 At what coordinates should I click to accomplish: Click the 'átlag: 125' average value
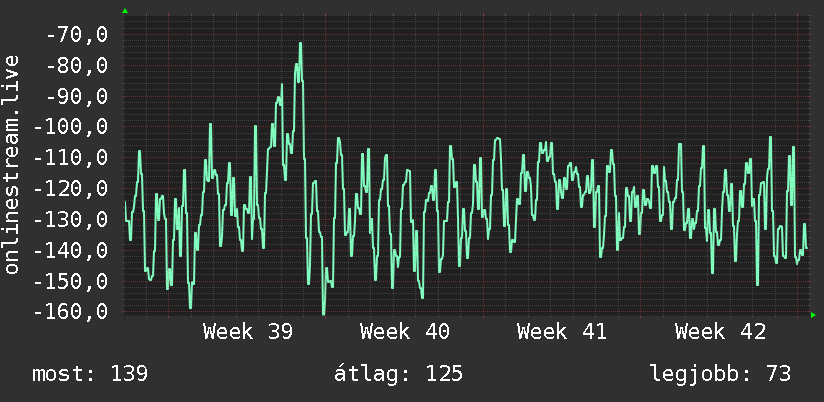click(398, 373)
